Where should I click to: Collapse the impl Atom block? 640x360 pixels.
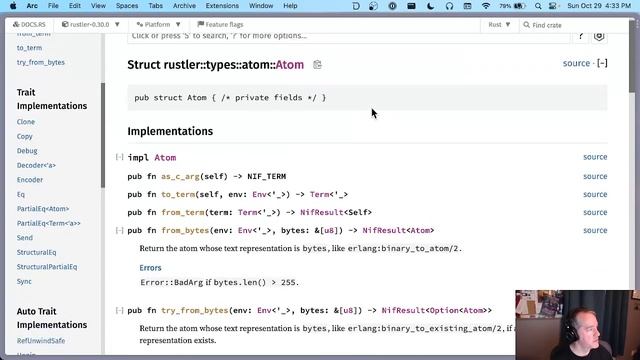pyautogui.click(x=119, y=157)
